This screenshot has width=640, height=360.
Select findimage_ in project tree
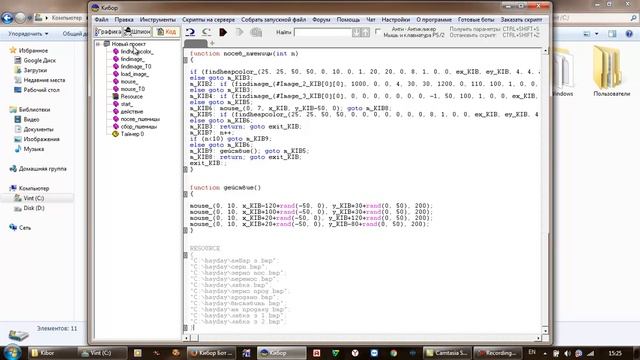[x=132, y=59]
